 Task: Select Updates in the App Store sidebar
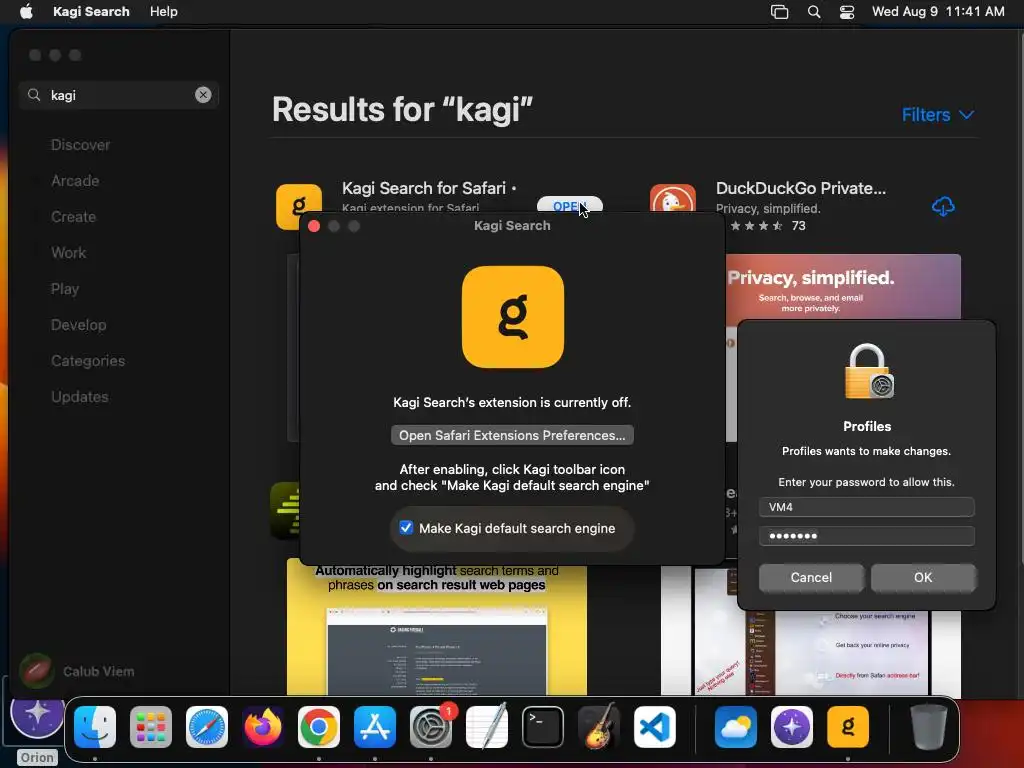pos(80,396)
